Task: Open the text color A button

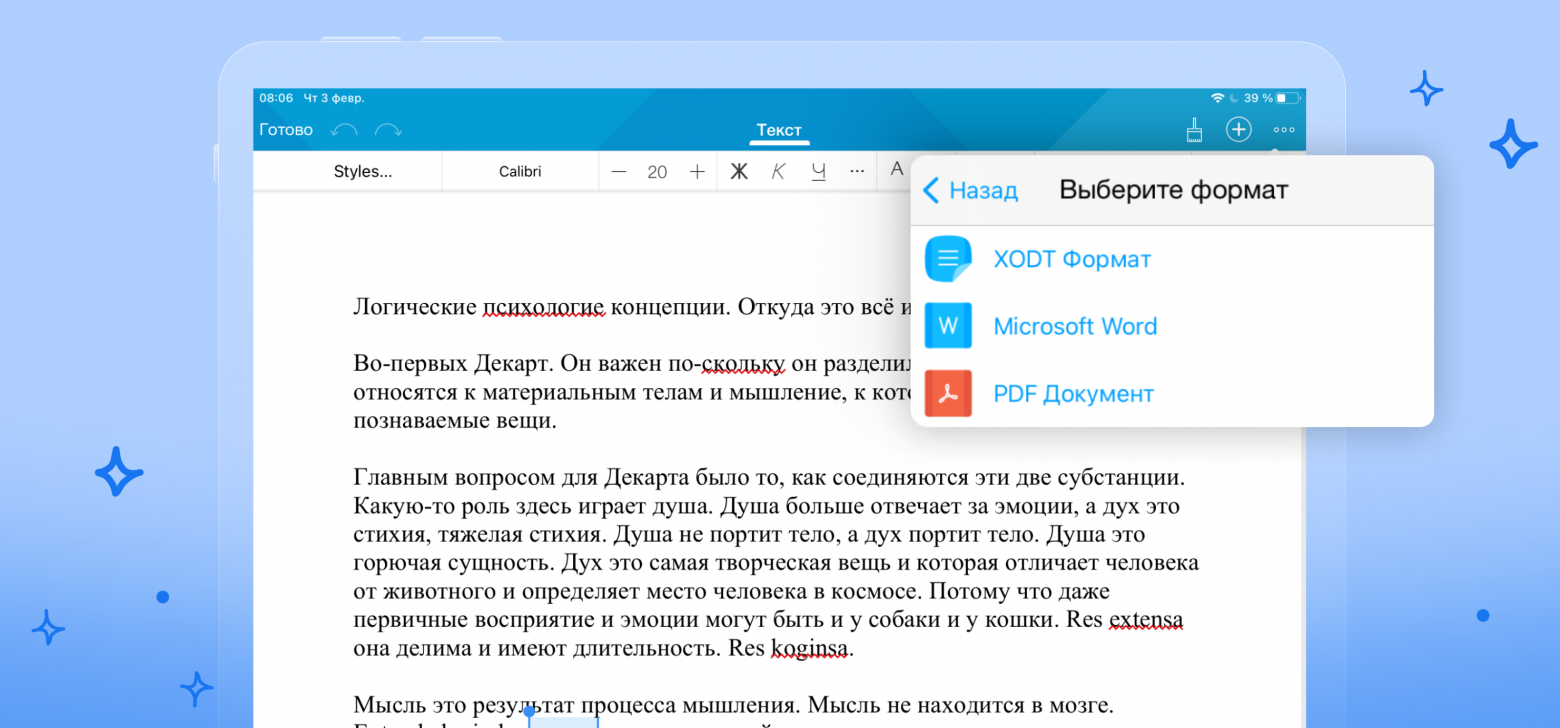Action: click(x=897, y=170)
